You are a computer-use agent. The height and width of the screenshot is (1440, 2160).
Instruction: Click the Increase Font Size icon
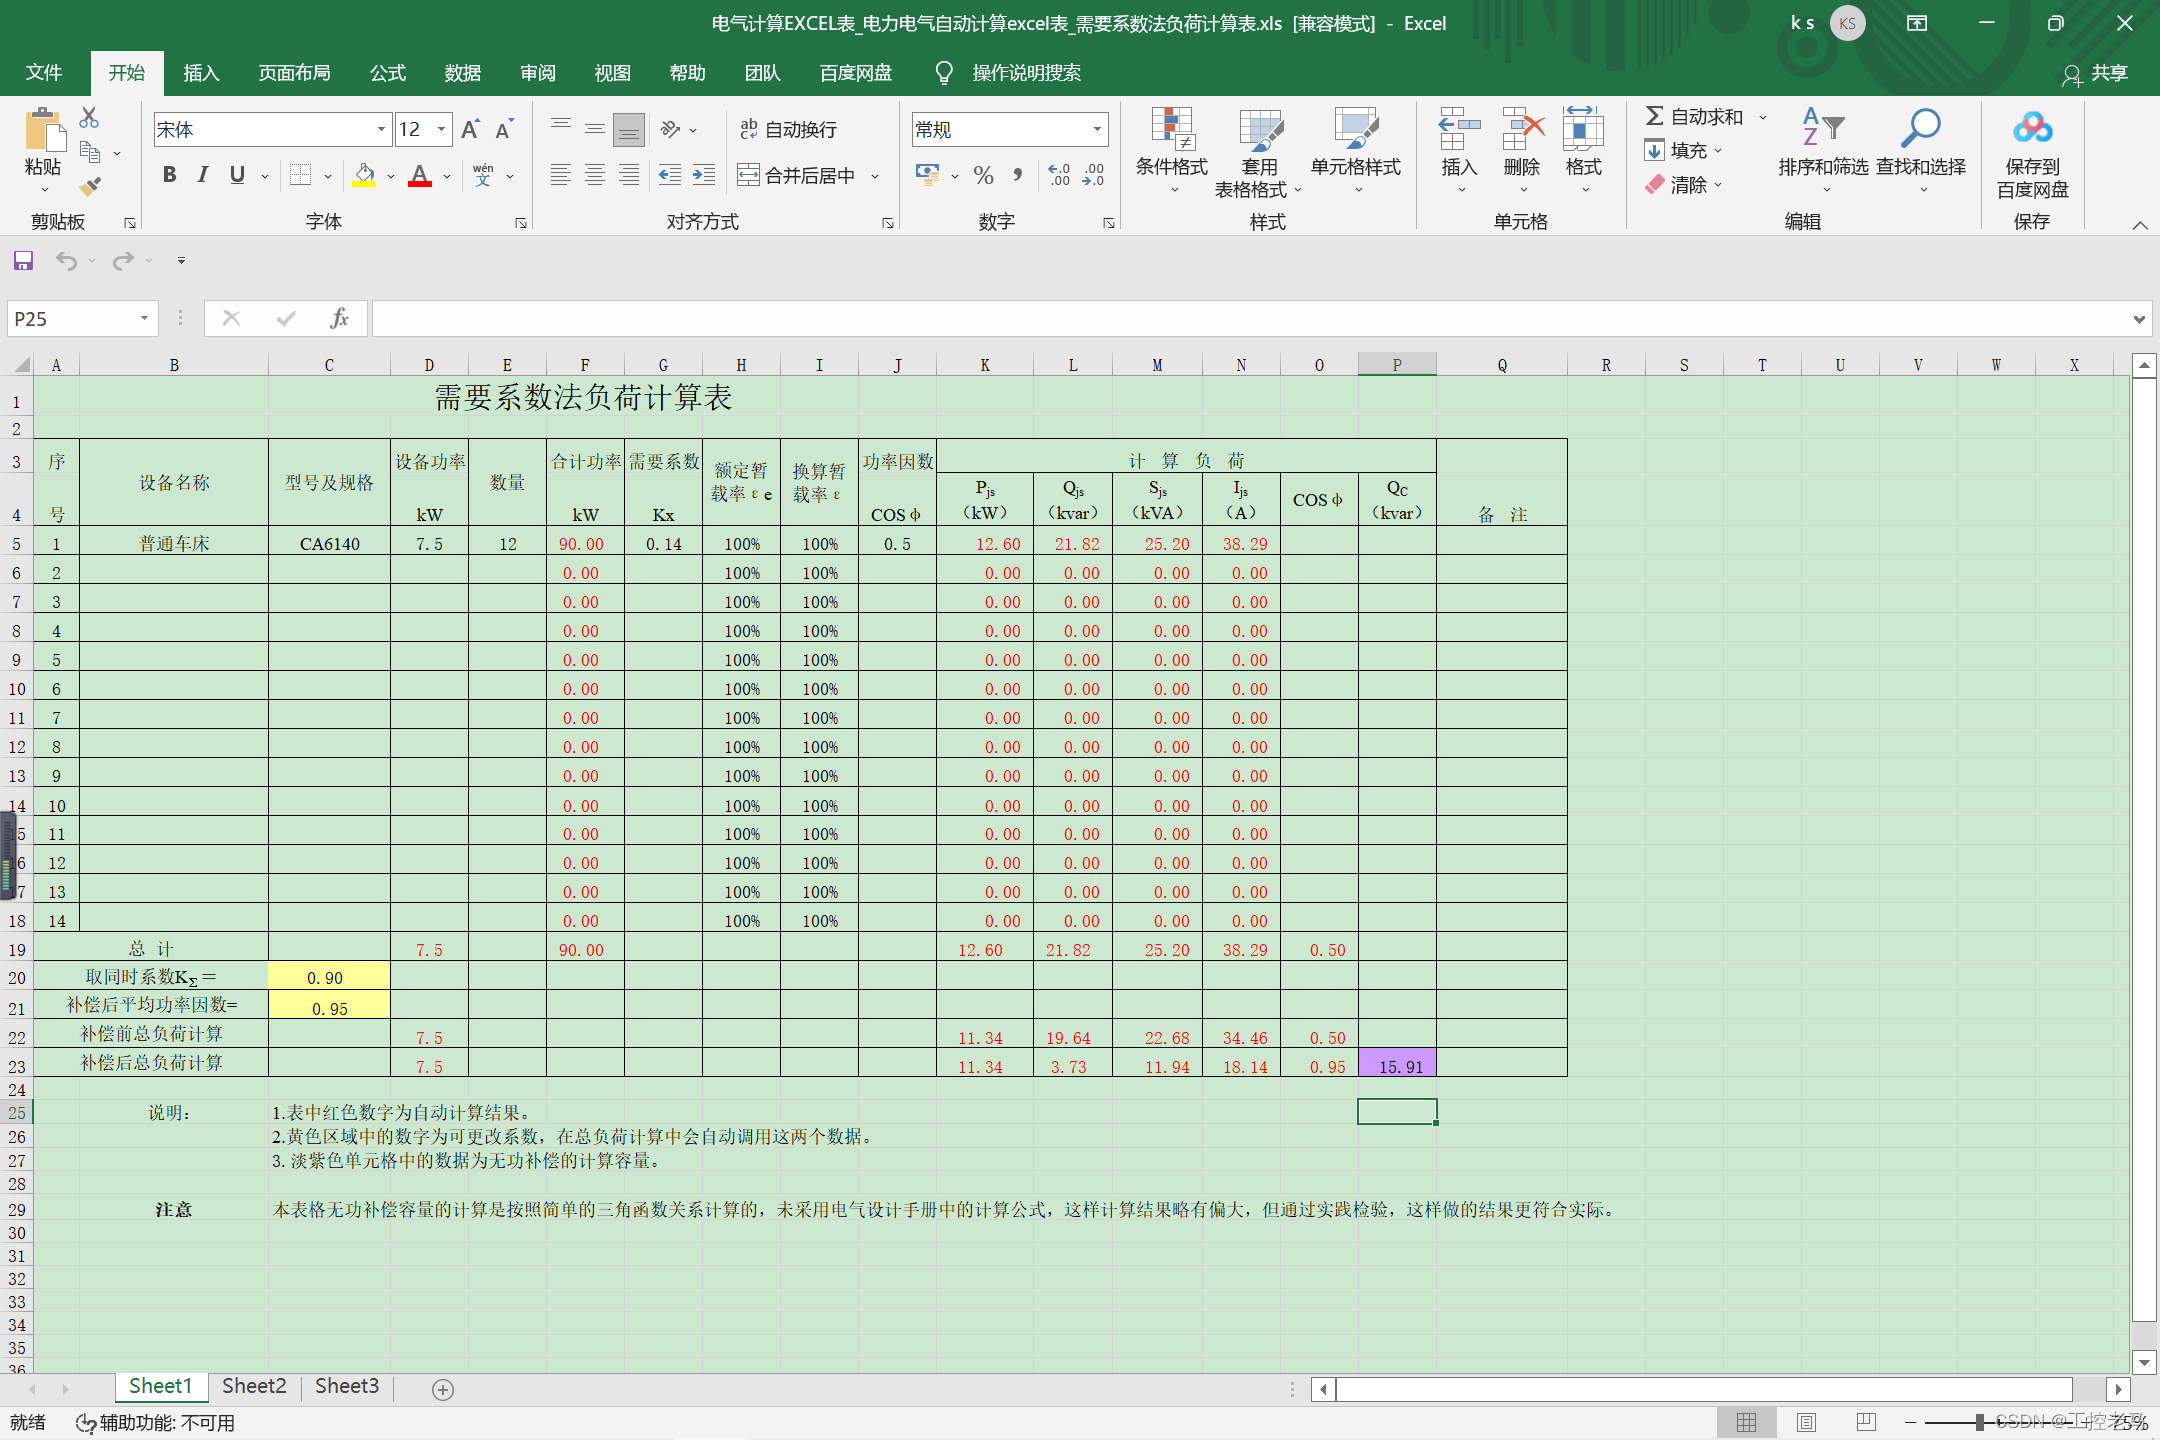tap(470, 129)
